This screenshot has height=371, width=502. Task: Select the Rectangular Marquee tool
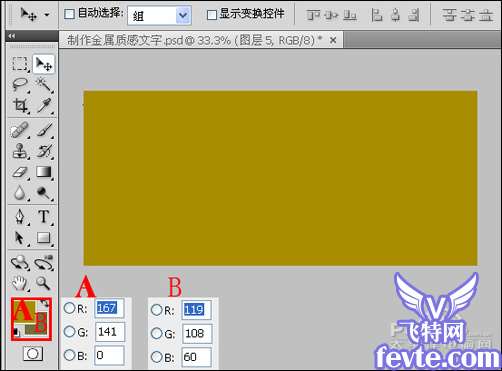[20, 64]
